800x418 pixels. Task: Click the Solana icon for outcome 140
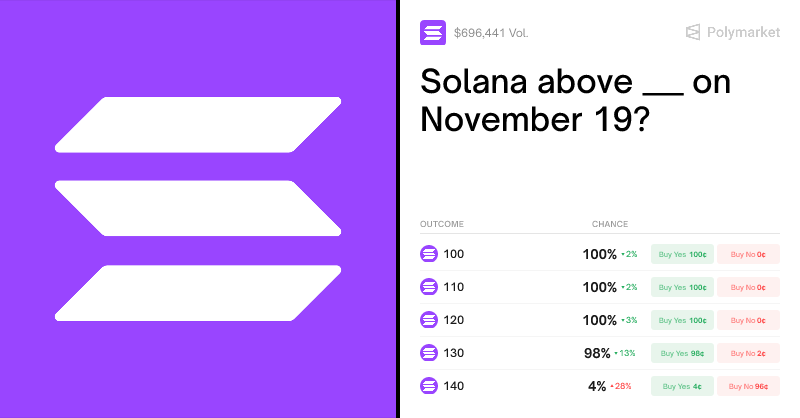click(429, 386)
